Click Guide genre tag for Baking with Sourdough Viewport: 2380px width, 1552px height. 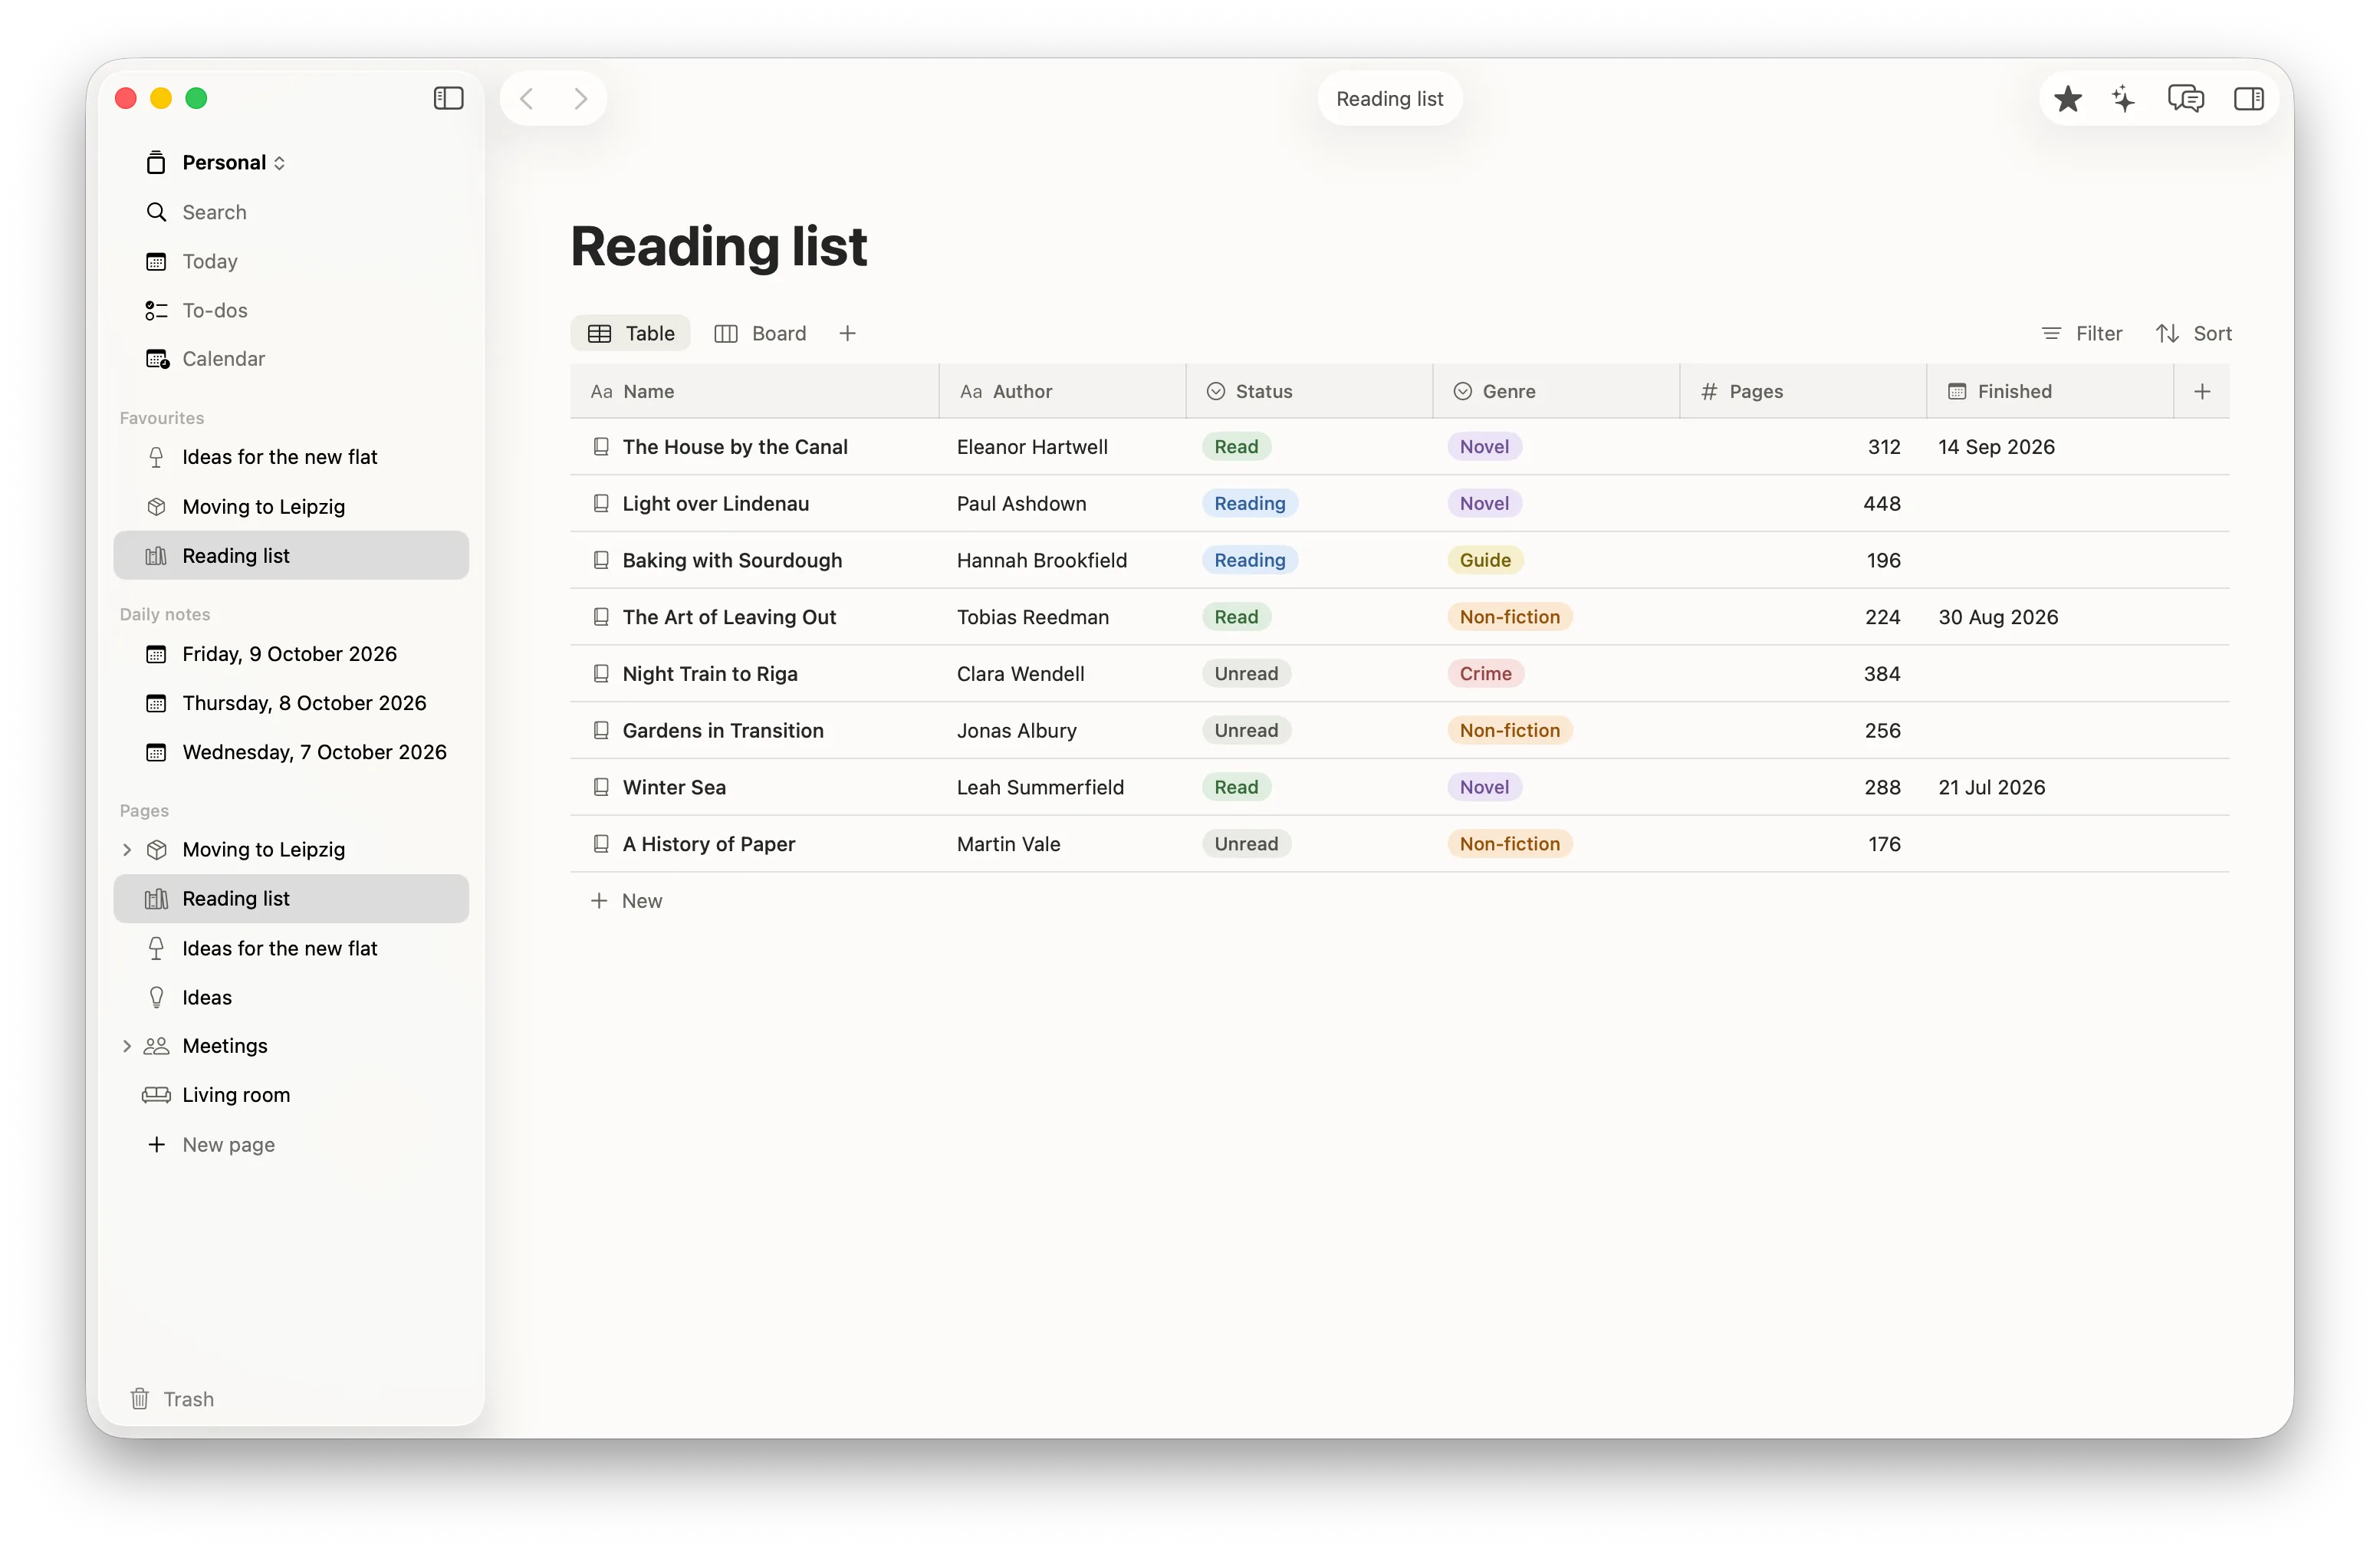click(1485, 560)
